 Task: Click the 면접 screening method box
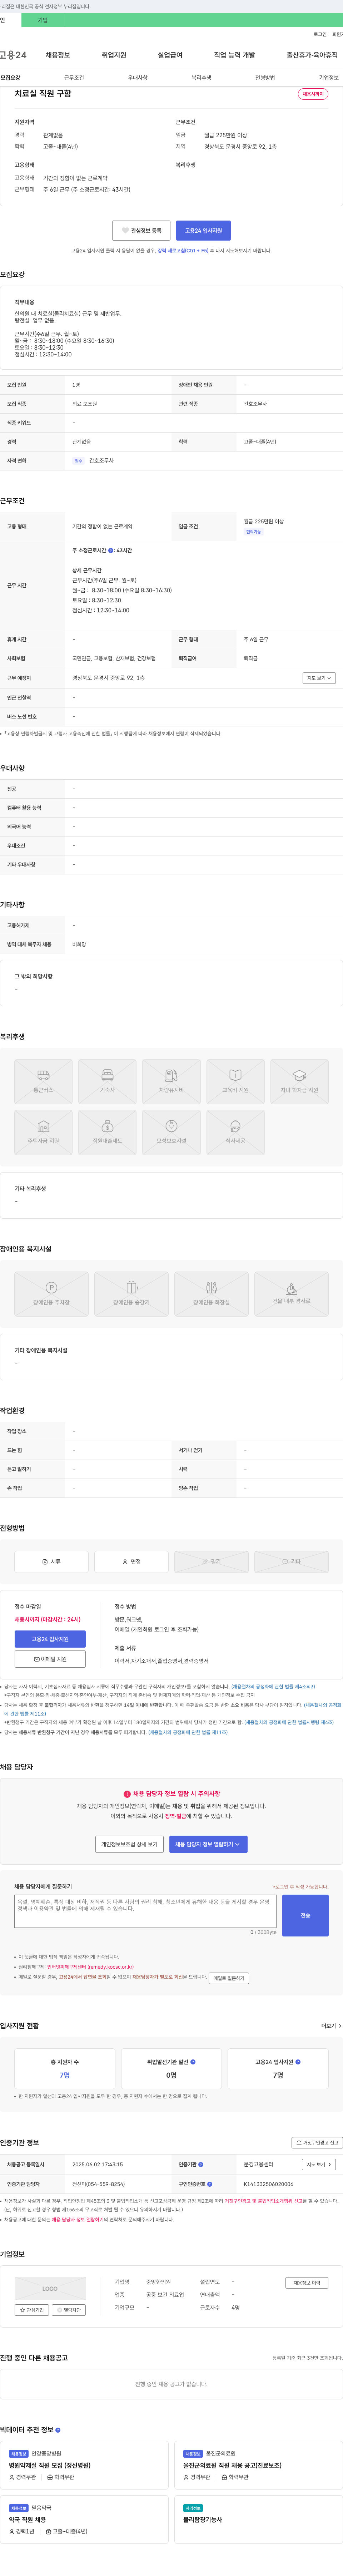[131, 1561]
